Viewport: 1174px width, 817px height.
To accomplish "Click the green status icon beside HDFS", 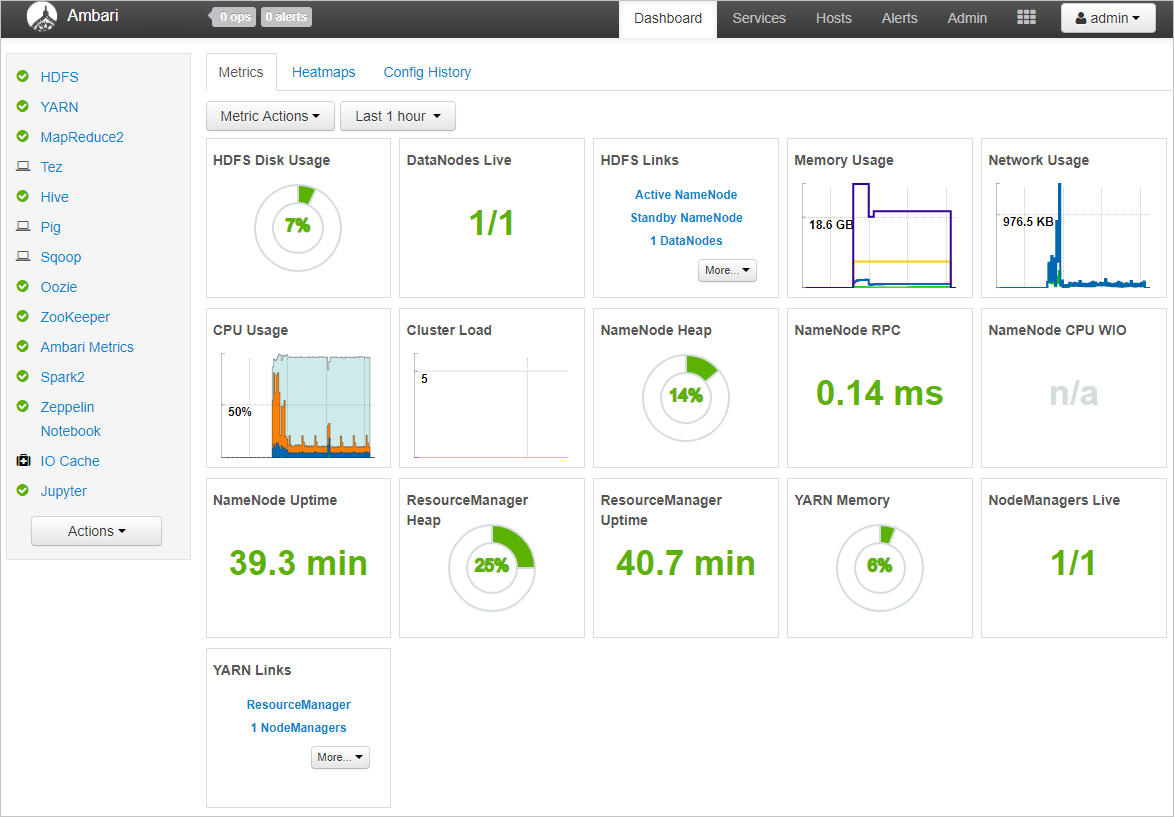I will click(22, 76).
